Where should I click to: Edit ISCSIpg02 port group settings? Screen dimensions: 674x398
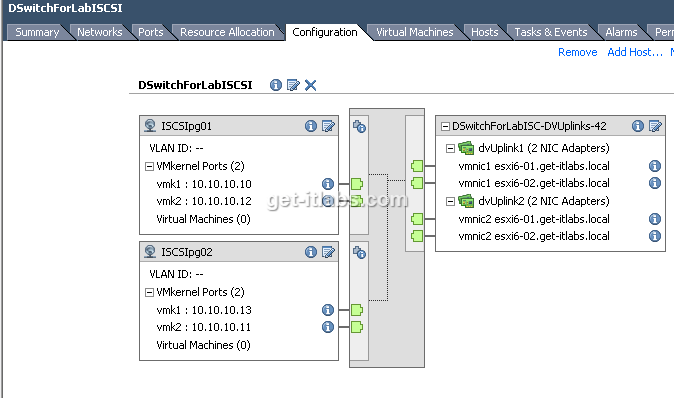(x=328, y=252)
